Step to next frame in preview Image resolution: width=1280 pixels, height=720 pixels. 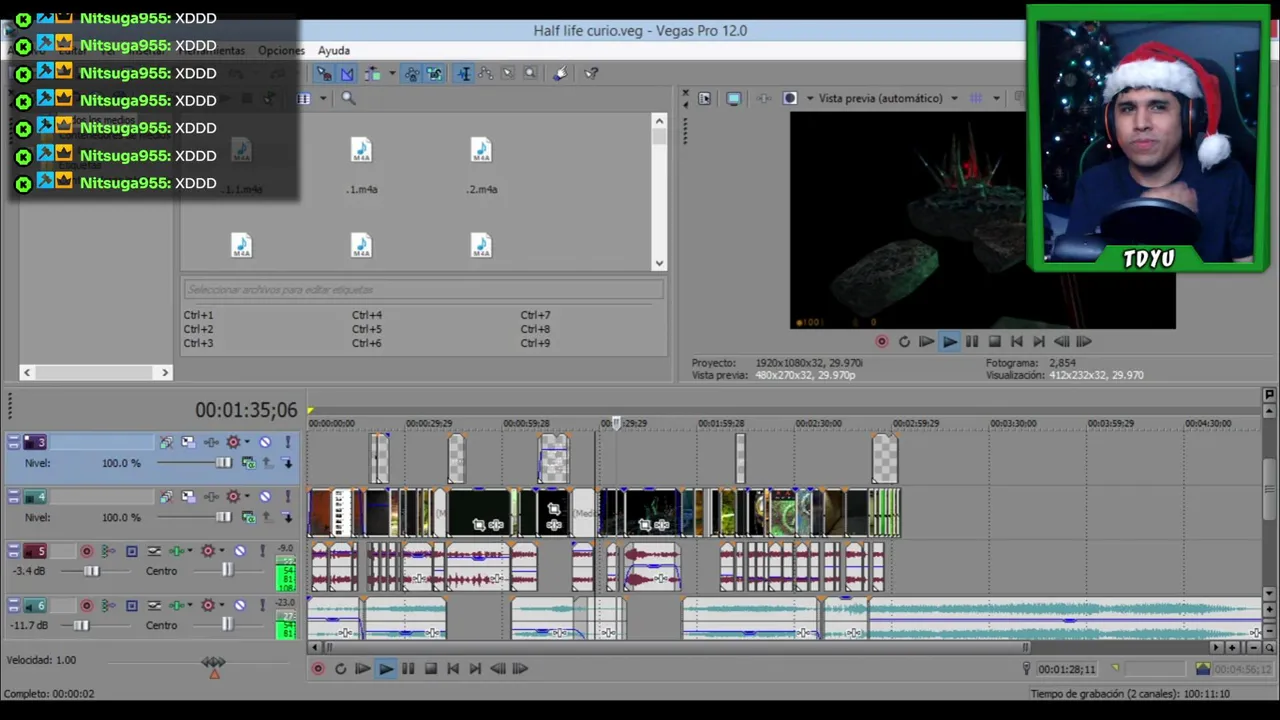[x=1084, y=341]
